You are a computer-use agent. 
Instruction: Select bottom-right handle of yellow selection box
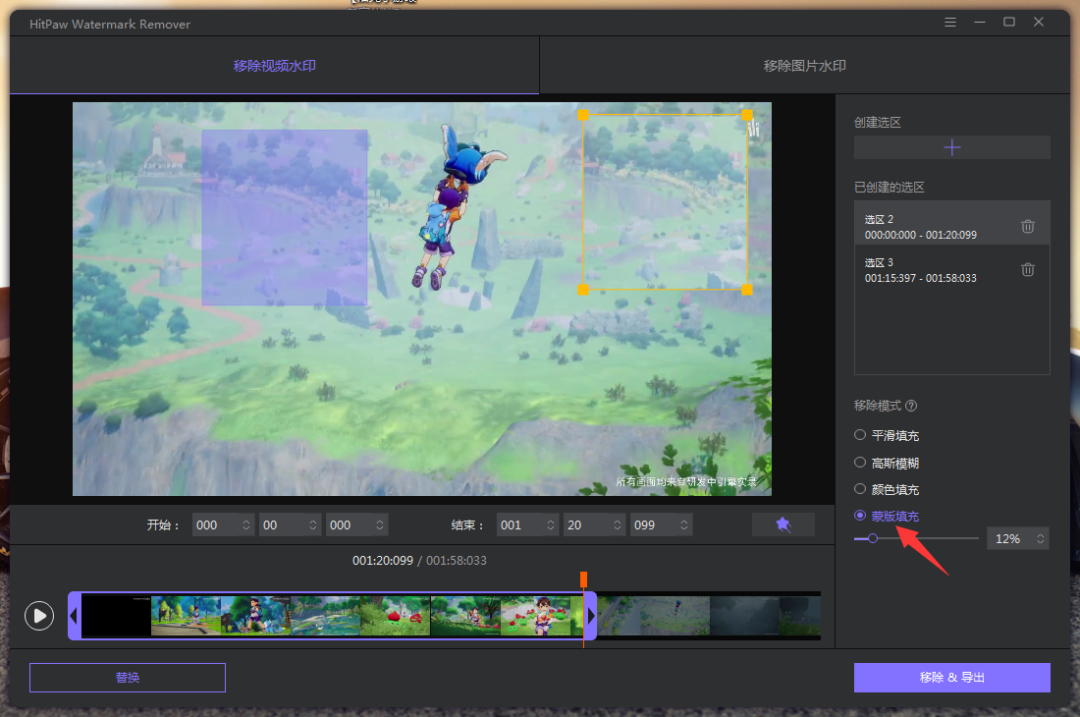coord(747,290)
